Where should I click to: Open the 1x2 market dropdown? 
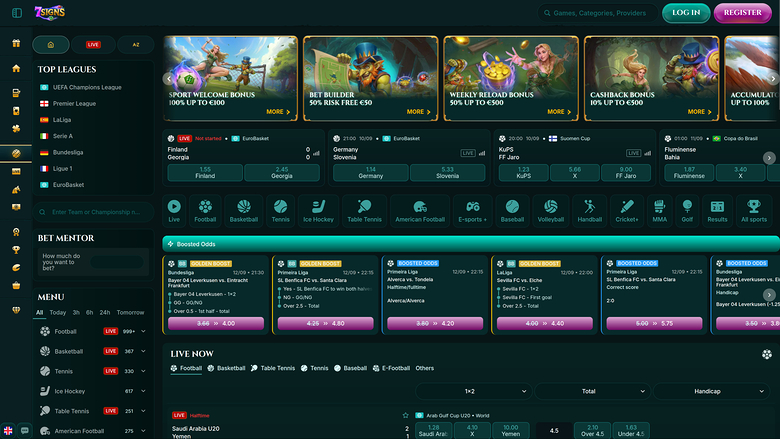(x=472, y=391)
